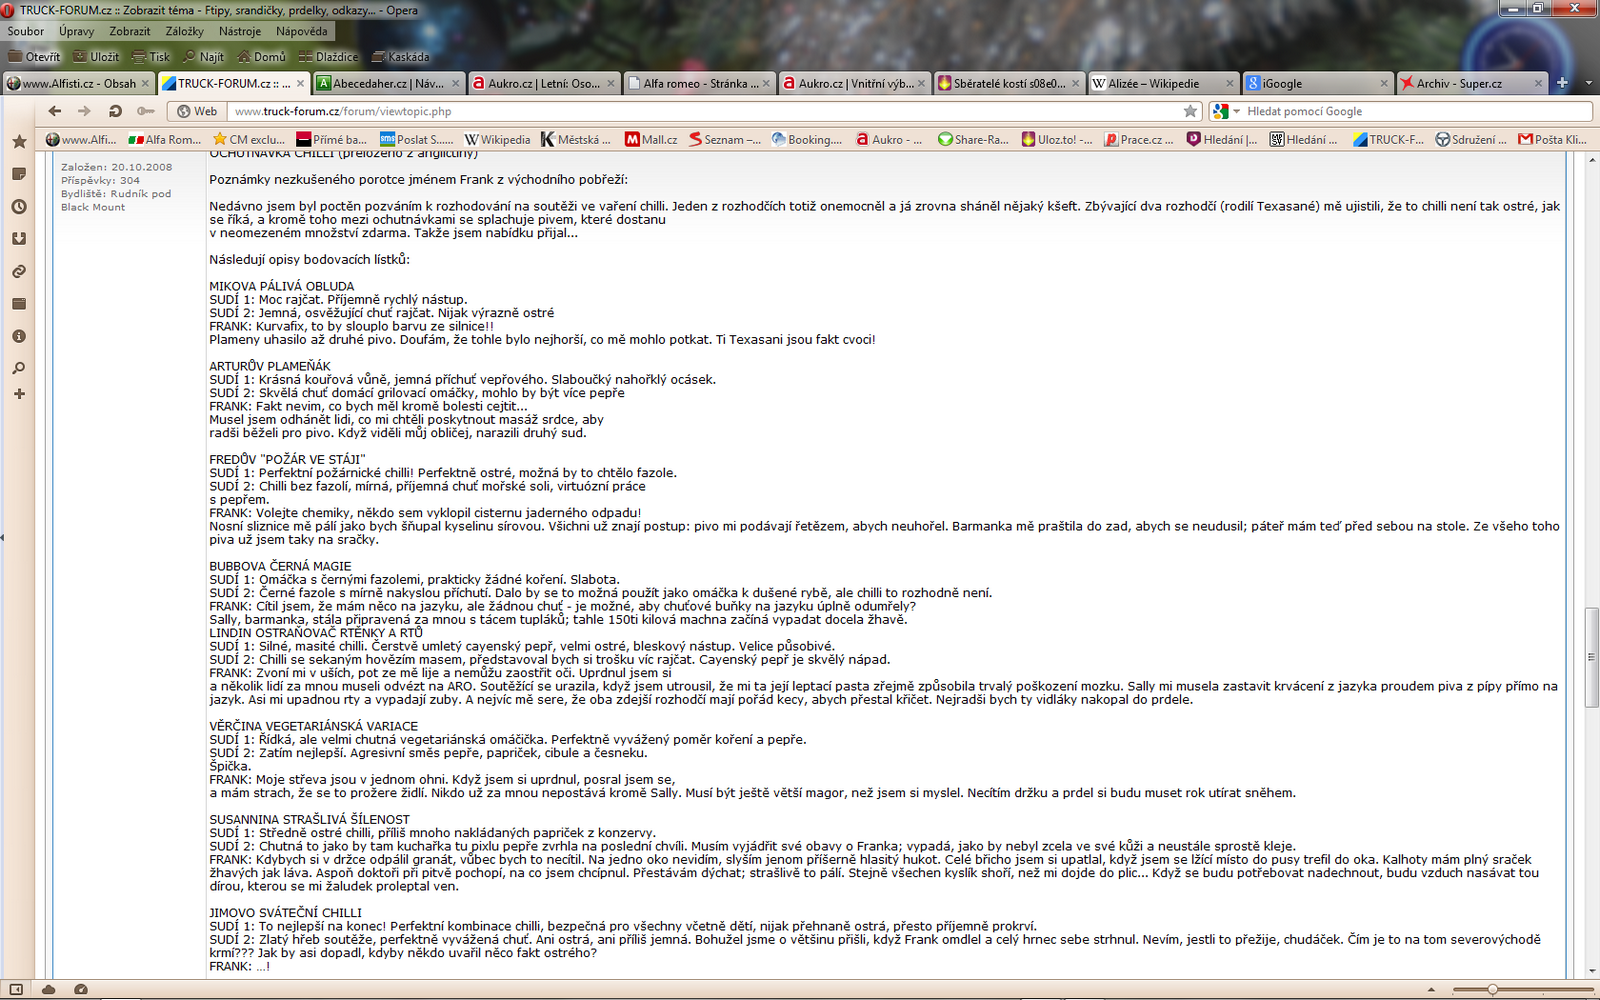Open the Downloads panel in sidebar
Viewport: 1600px width, 1000px height.
pyautogui.click(x=19, y=239)
